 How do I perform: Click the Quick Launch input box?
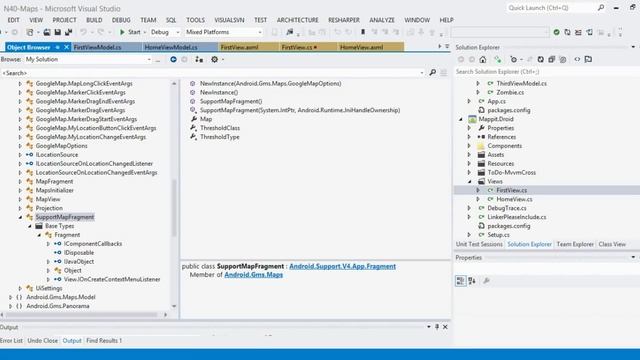point(551,8)
